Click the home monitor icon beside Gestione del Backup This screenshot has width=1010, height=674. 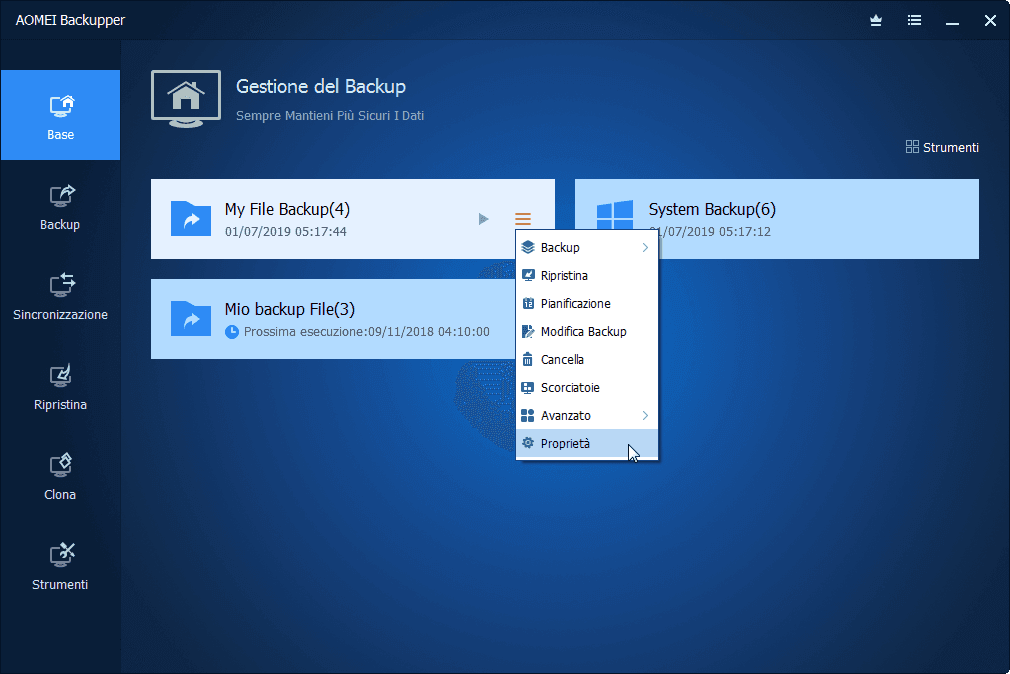pos(186,99)
